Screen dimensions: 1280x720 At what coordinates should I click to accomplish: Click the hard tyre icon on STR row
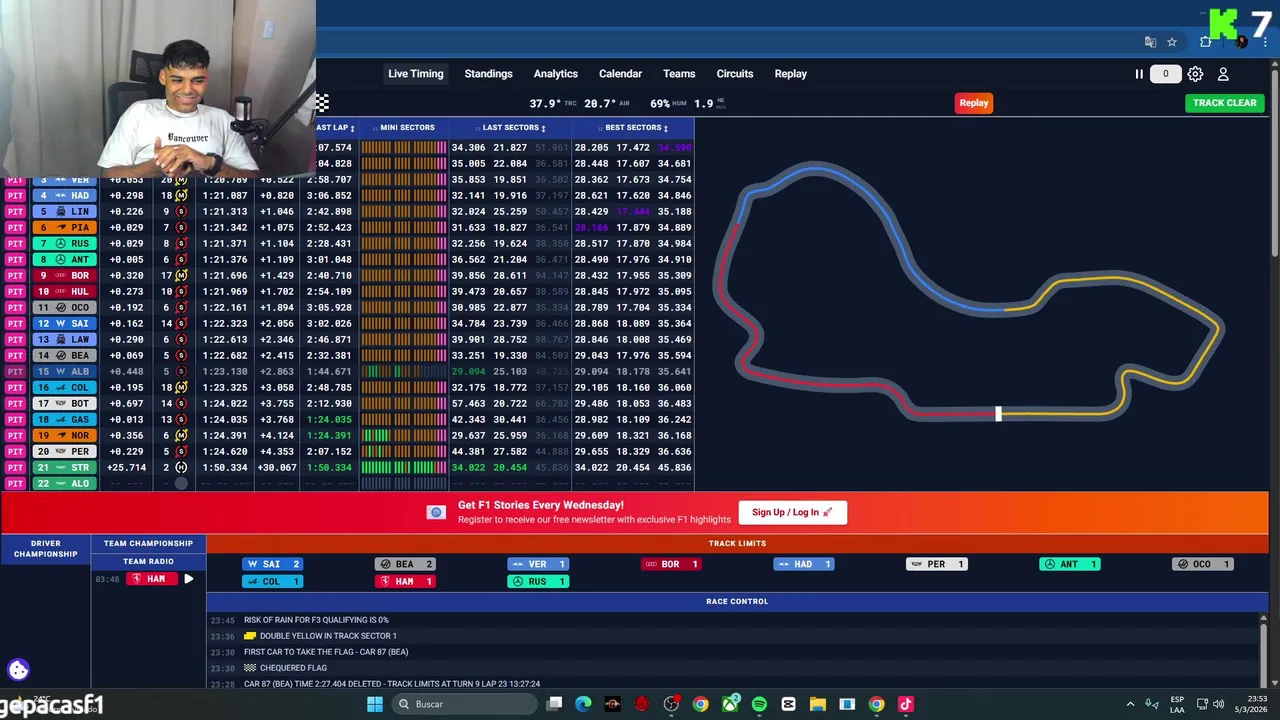[x=181, y=468]
